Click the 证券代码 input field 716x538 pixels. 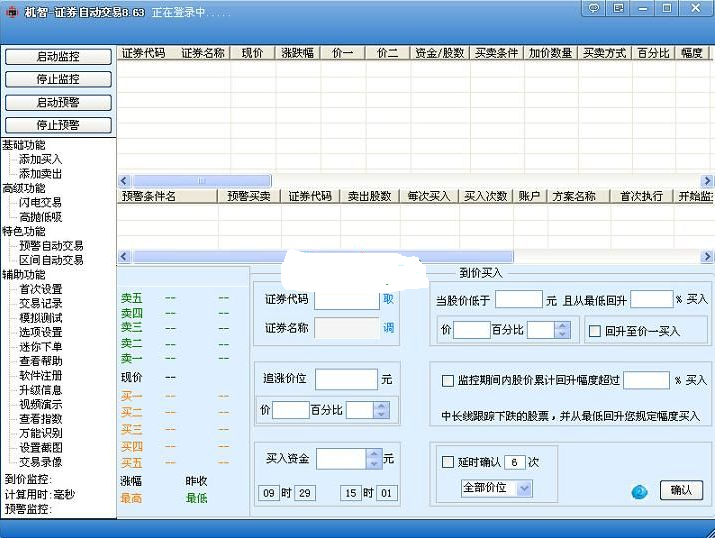tap(347, 300)
